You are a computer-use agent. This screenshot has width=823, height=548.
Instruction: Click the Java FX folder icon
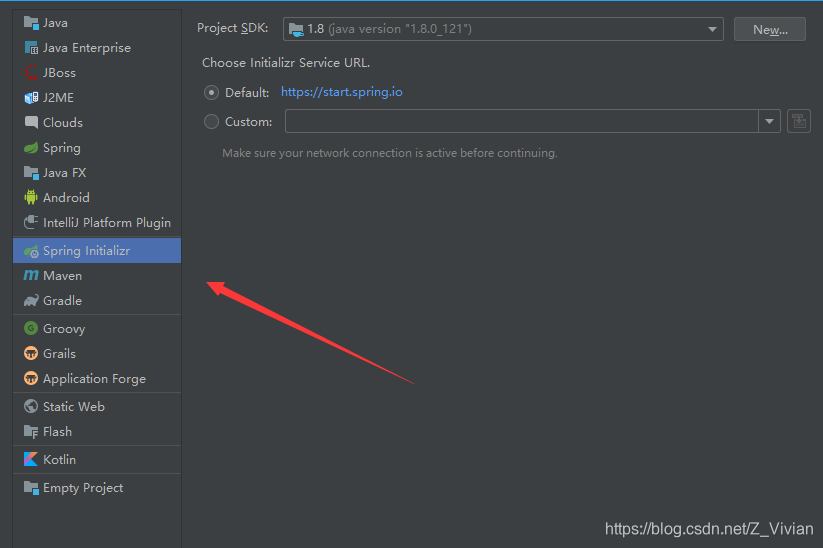[x=31, y=173]
